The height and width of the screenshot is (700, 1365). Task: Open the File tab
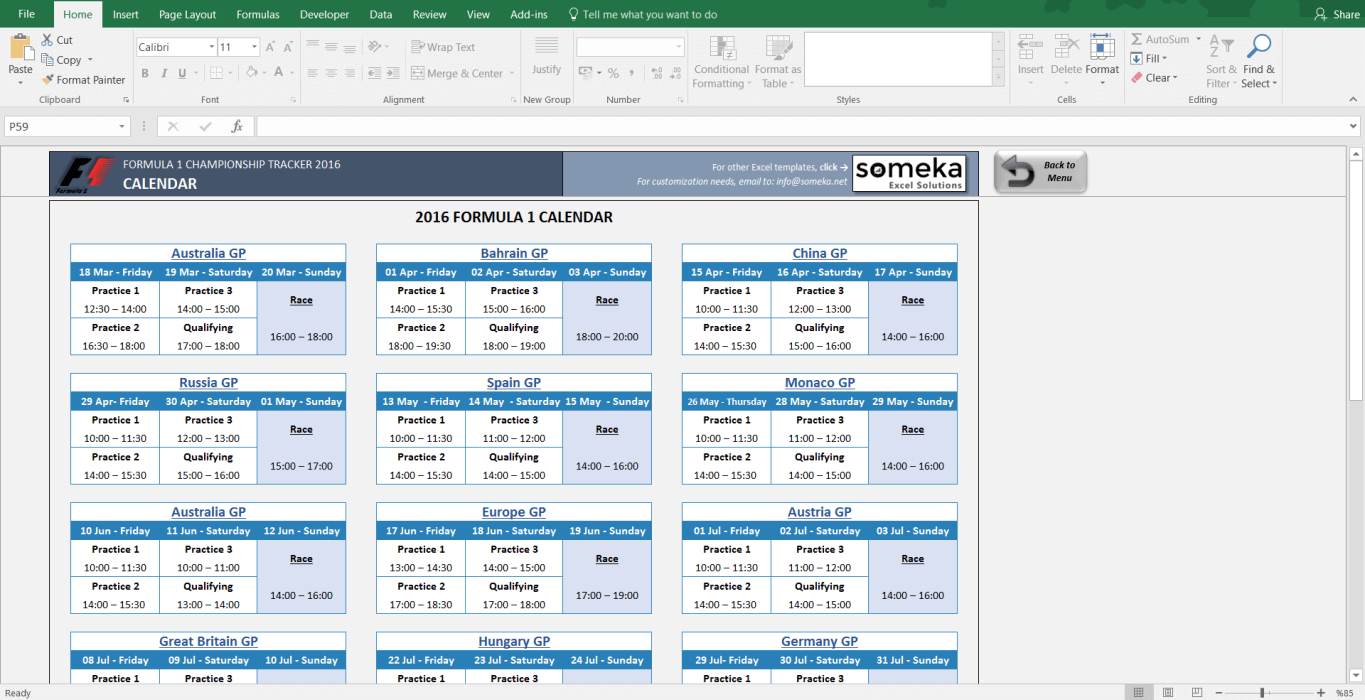[26, 14]
